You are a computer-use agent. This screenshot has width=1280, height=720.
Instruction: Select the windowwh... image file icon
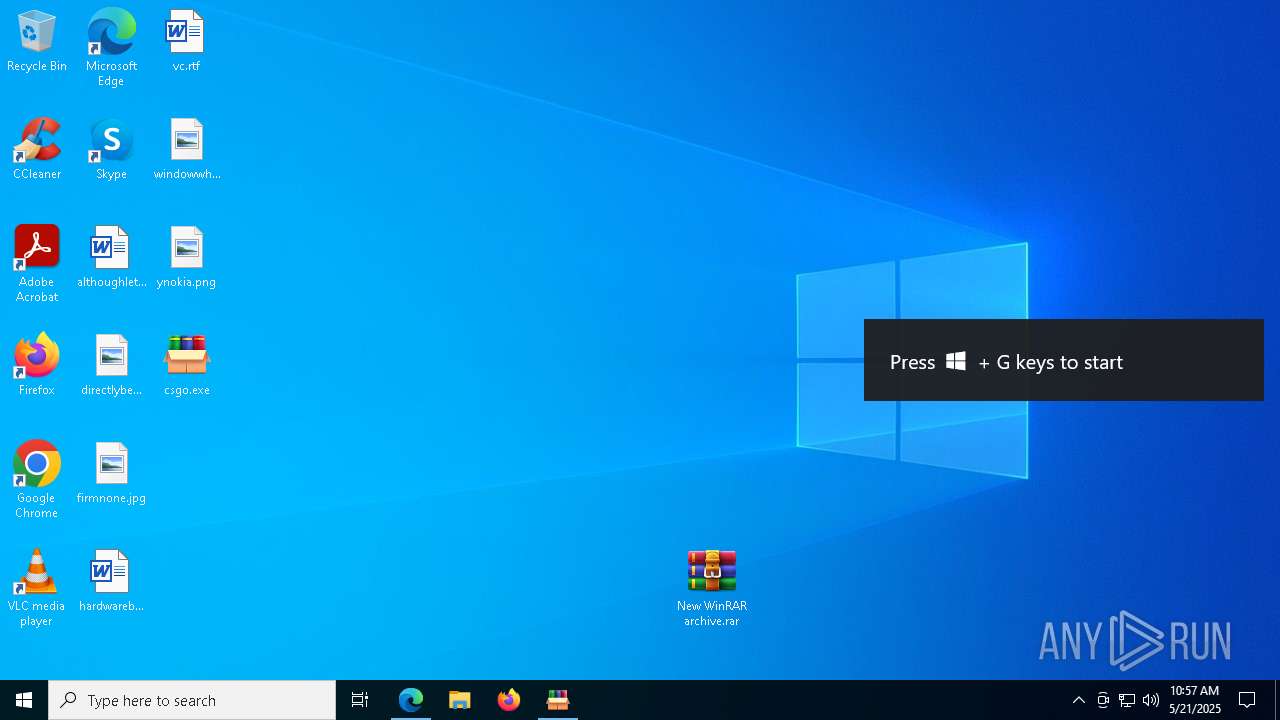click(x=187, y=150)
